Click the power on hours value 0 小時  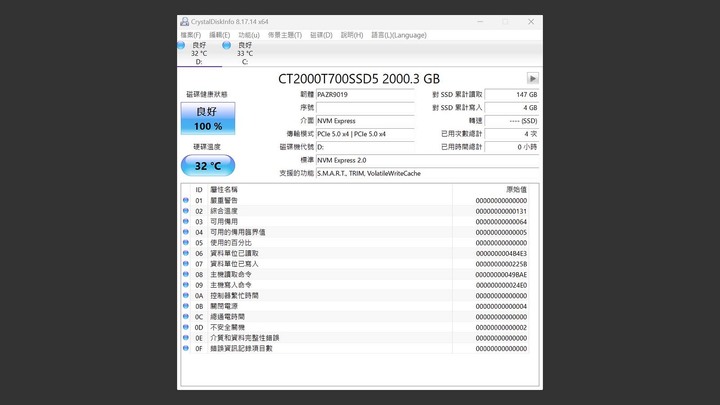pyautogui.click(x=512, y=147)
